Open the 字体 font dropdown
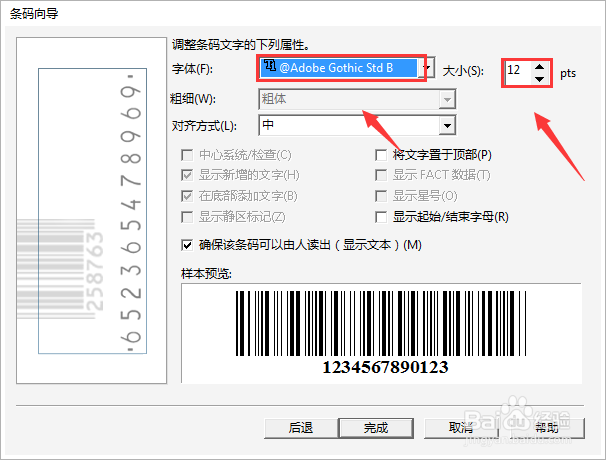This screenshot has height=460, width=606. click(347, 68)
